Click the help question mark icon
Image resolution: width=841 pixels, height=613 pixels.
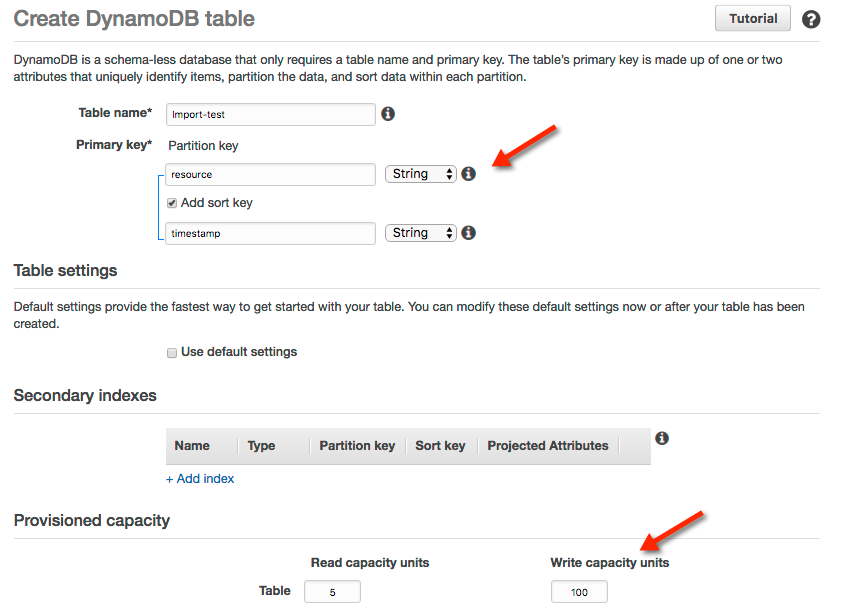pyautogui.click(x=811, y=19)
